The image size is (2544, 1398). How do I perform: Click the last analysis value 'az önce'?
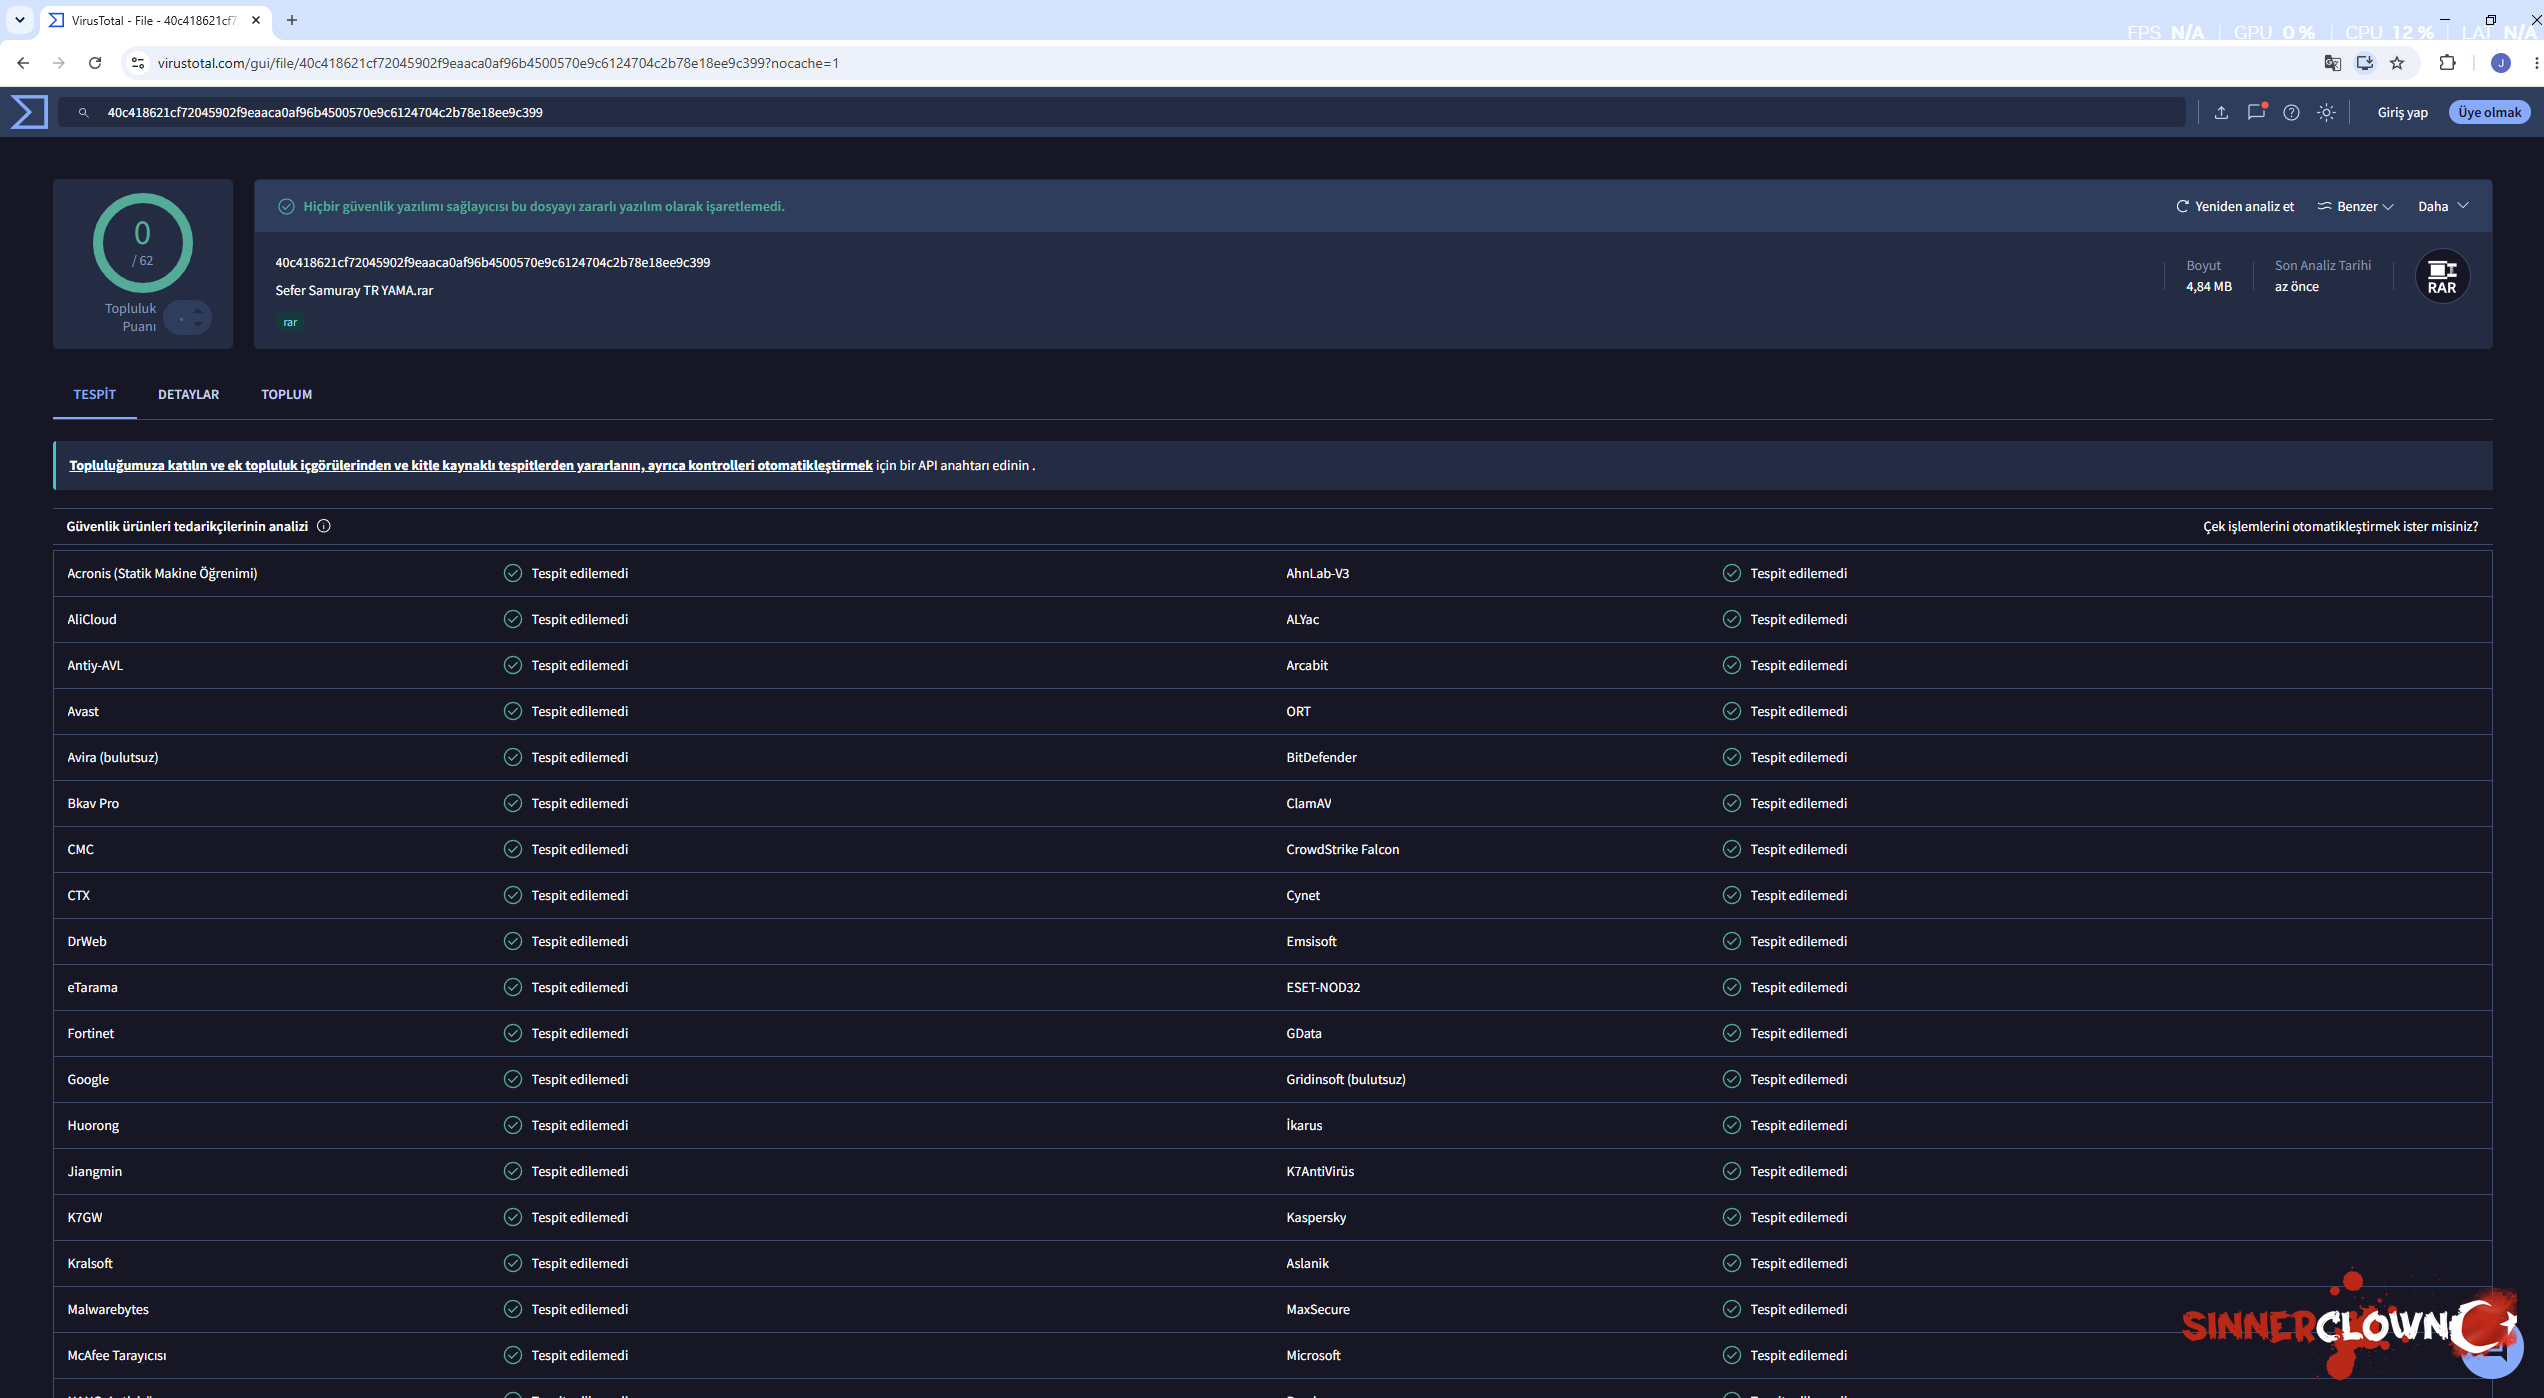click(x=2296, y=287)
